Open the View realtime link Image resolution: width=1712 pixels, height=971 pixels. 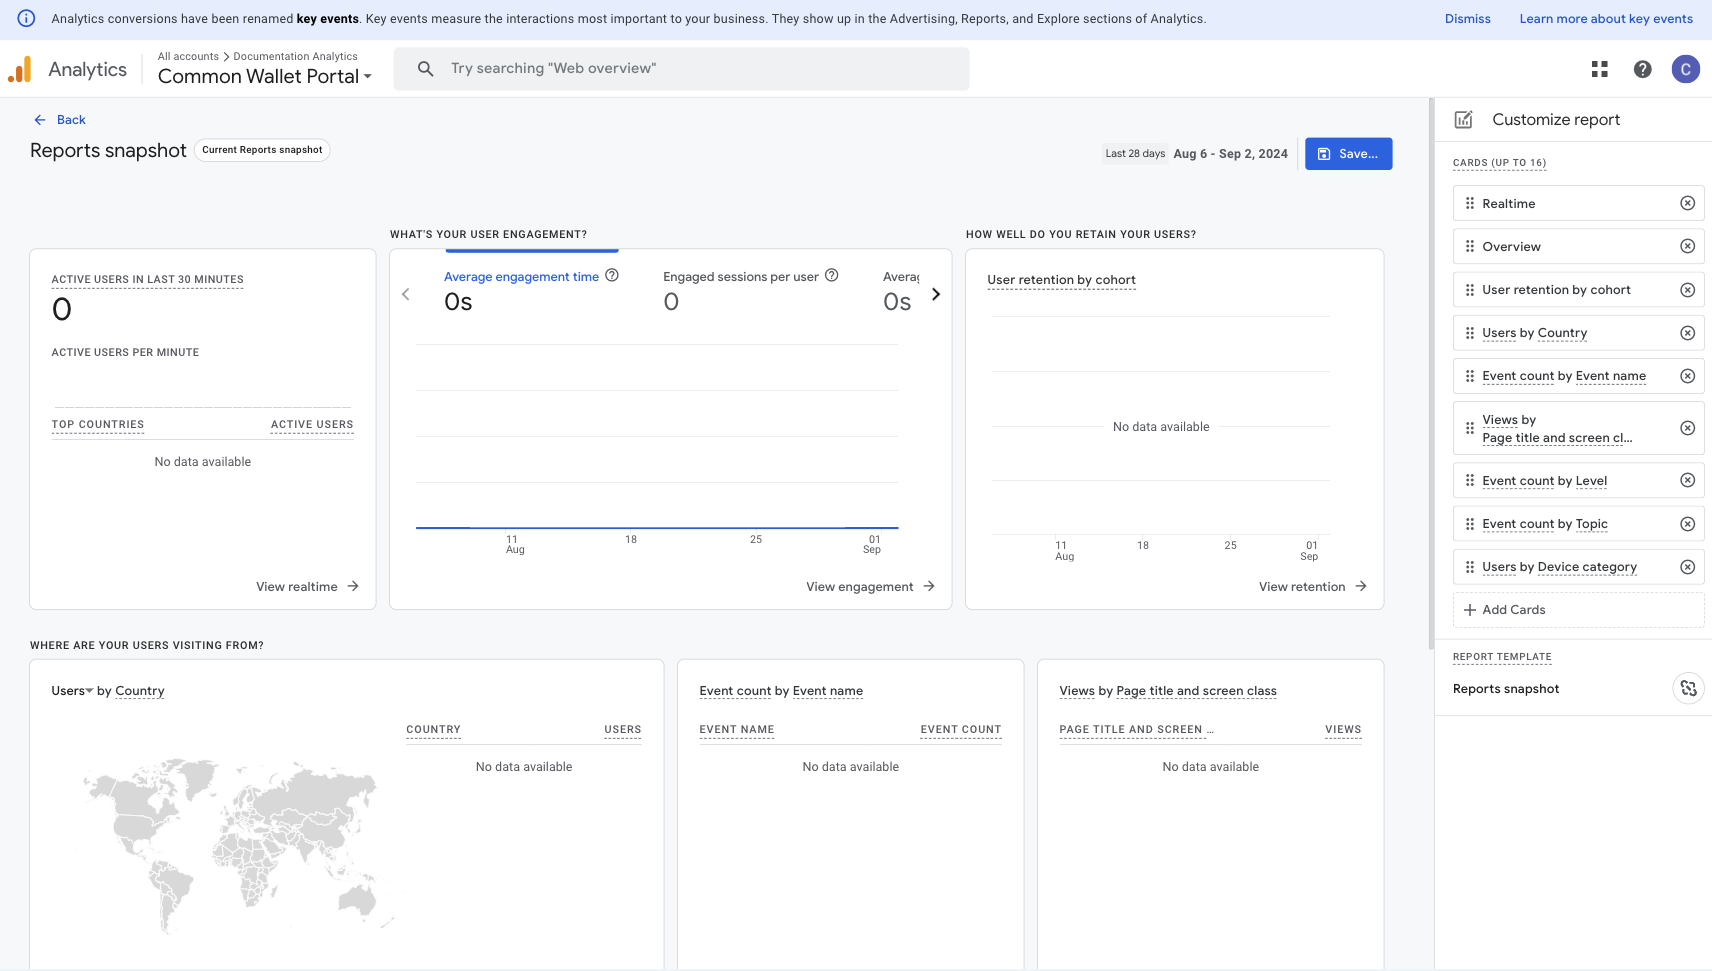307,587
